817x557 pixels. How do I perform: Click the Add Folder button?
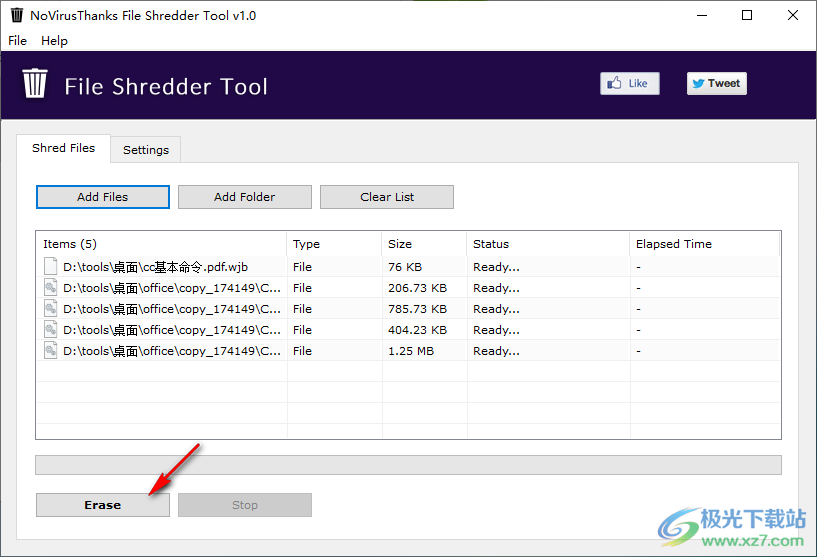tap(244, 197)
